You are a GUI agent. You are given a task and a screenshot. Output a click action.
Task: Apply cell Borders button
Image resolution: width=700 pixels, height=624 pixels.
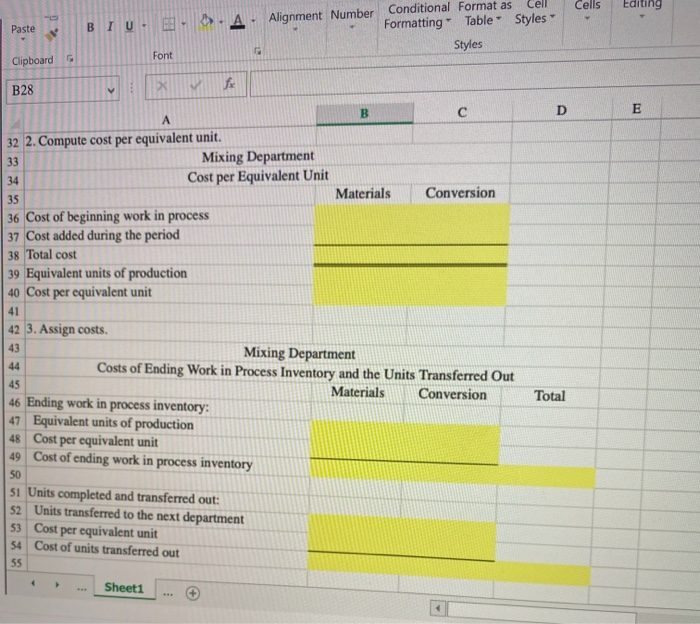click(168, 24)
